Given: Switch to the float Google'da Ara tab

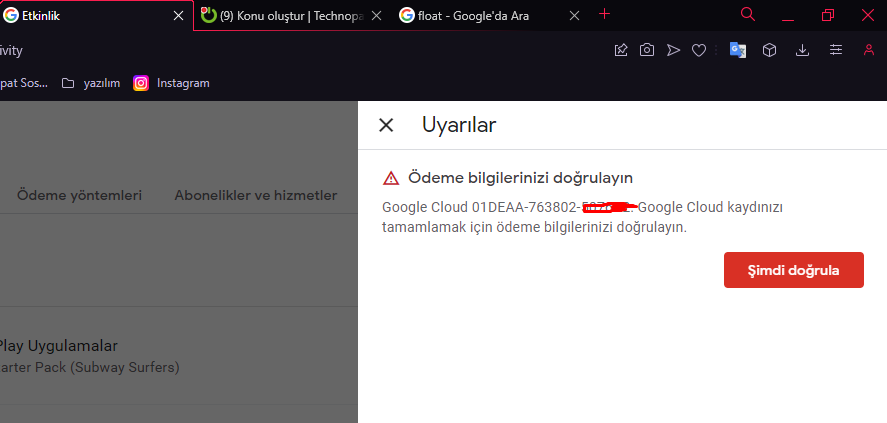Looking at the screenshot, I should (x=480, y=16).
